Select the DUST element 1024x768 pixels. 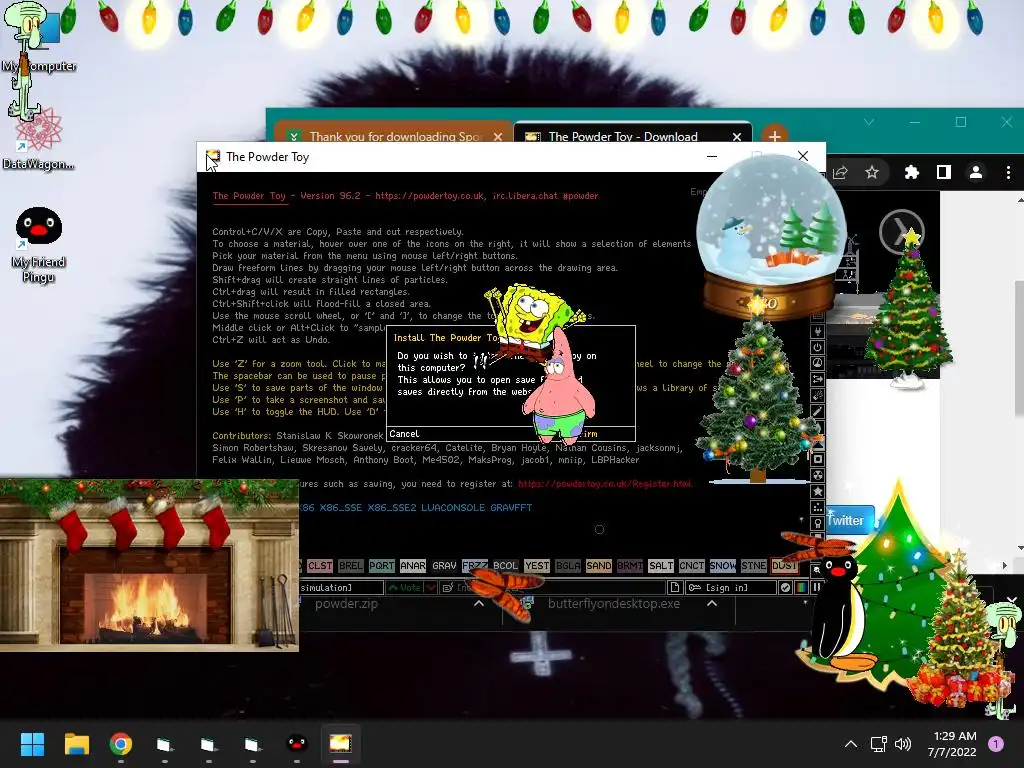coord(784,566)
